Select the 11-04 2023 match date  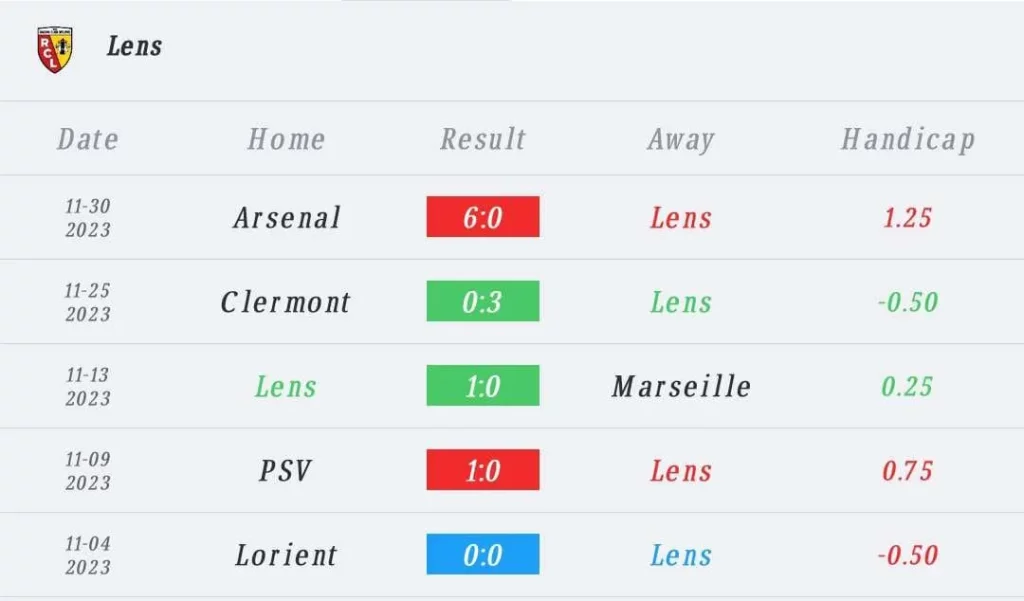(88, 555)
